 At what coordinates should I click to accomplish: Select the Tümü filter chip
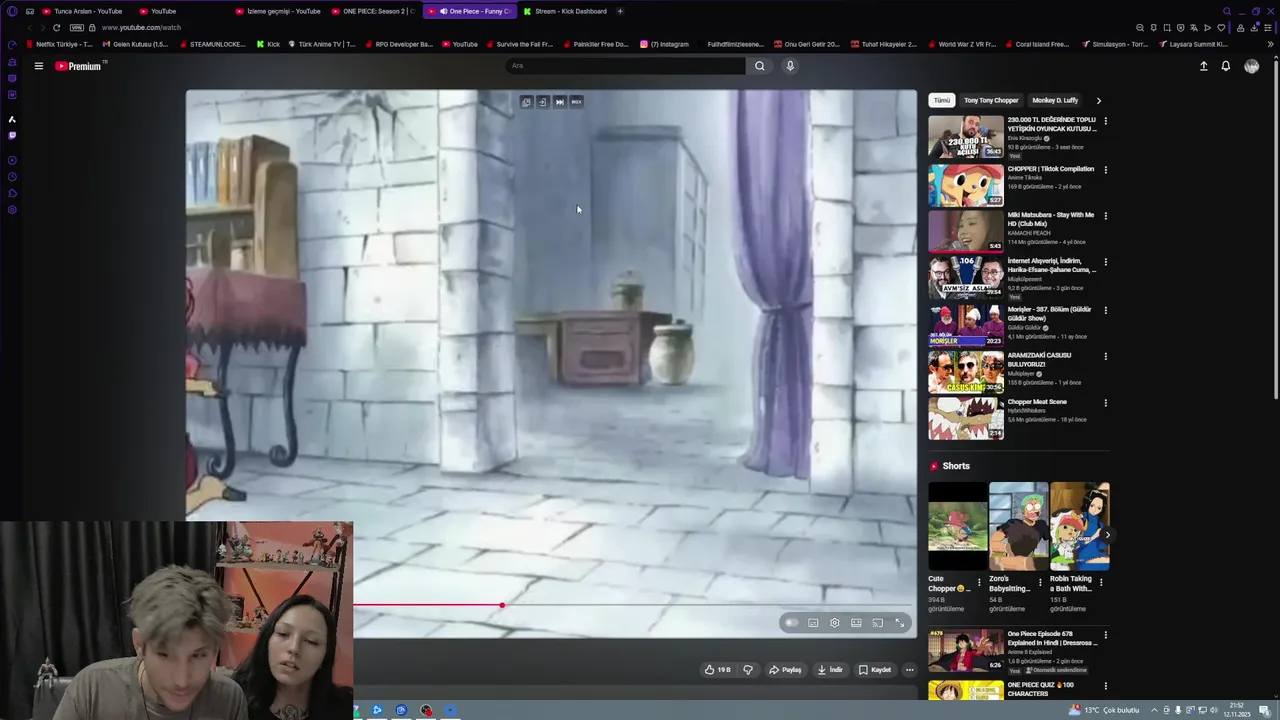coord(942,100)
